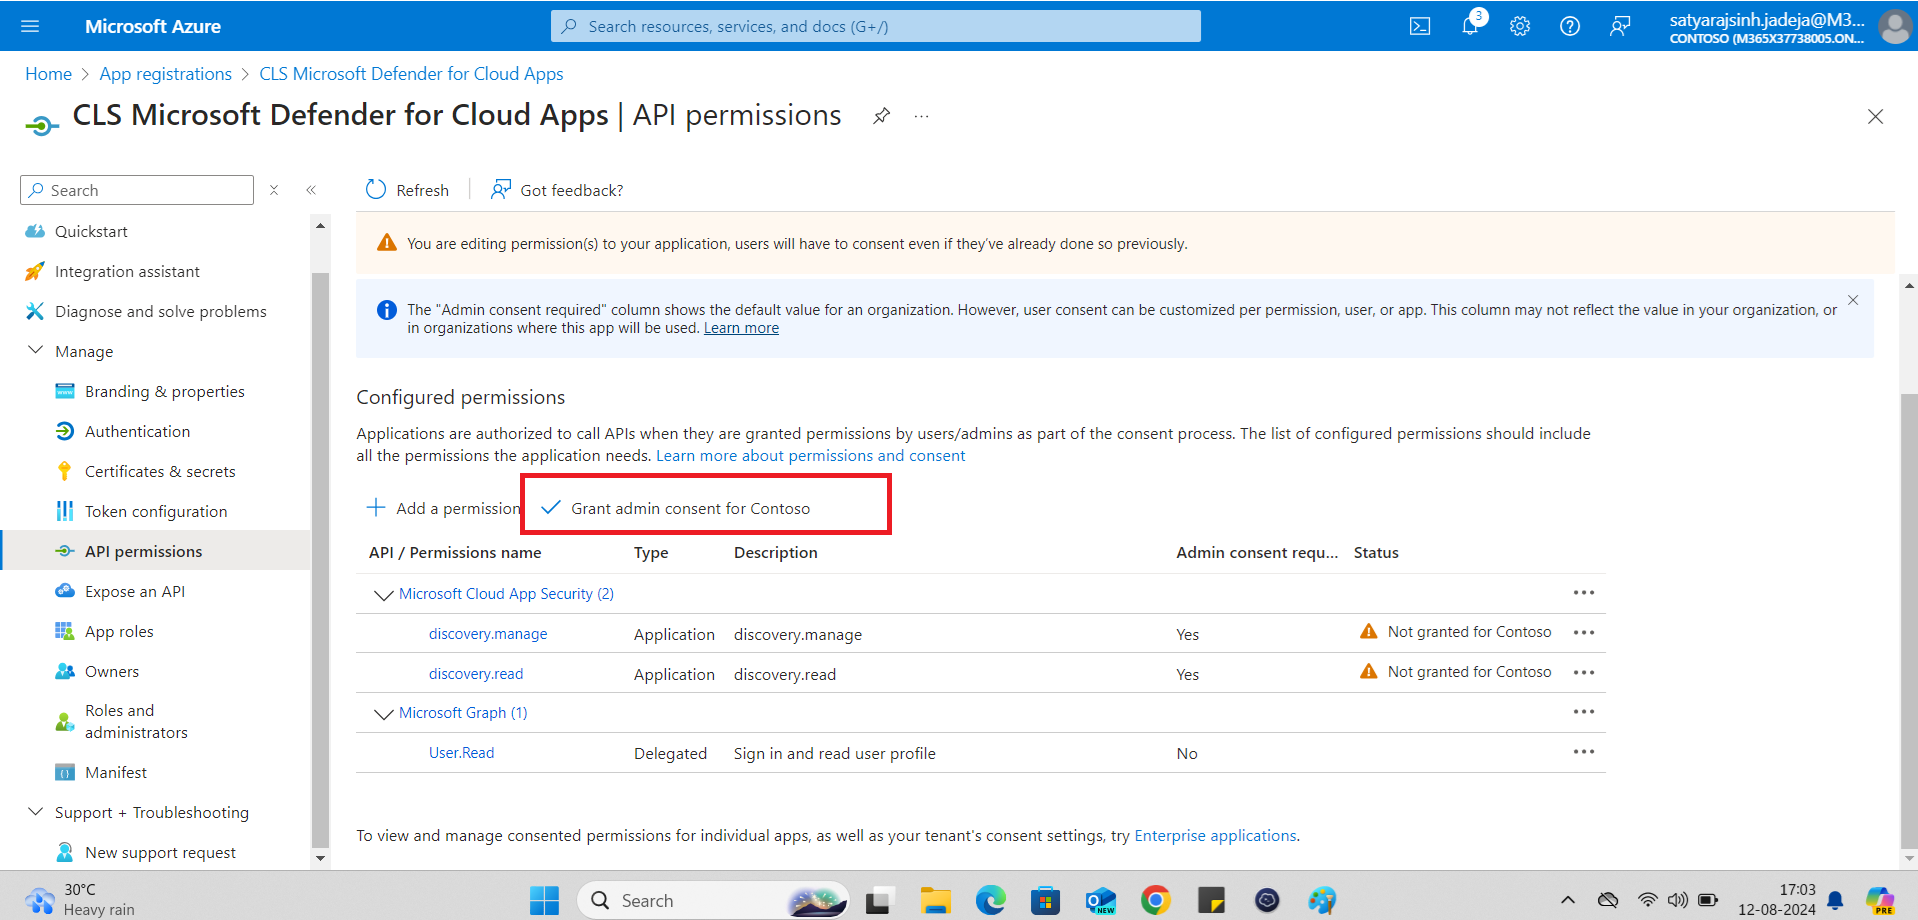Open the Help question mark icon
The height and width of the screenshot is (920, 1918).
click(x=1570, y=26)
